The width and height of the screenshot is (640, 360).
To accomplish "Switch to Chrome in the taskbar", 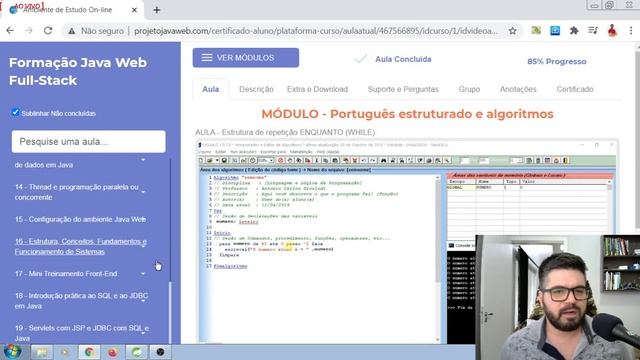I will [x=89, y=352].
